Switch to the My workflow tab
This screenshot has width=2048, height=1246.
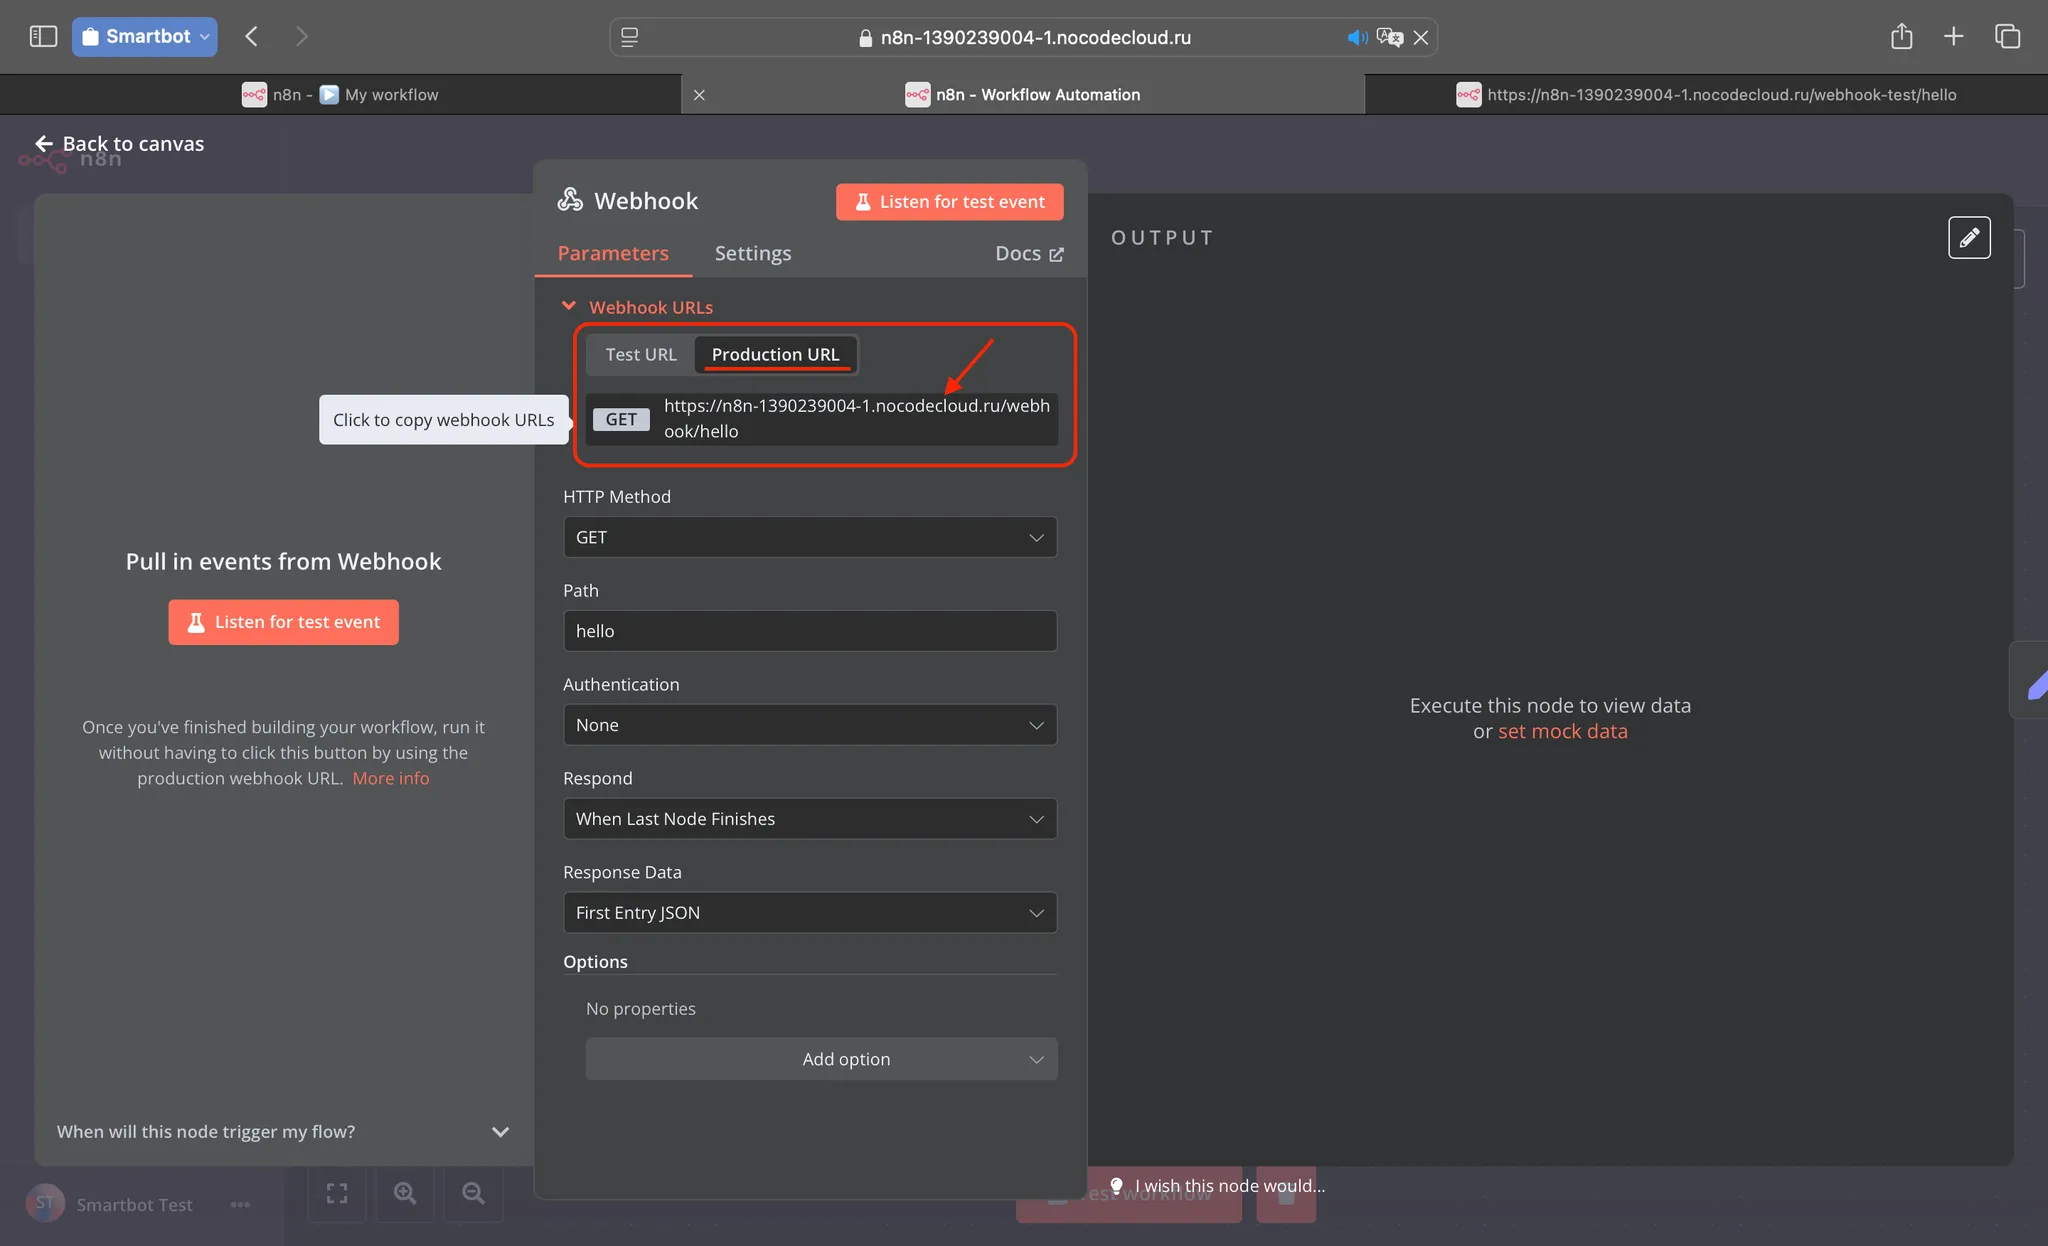click(x=340, y=94)
